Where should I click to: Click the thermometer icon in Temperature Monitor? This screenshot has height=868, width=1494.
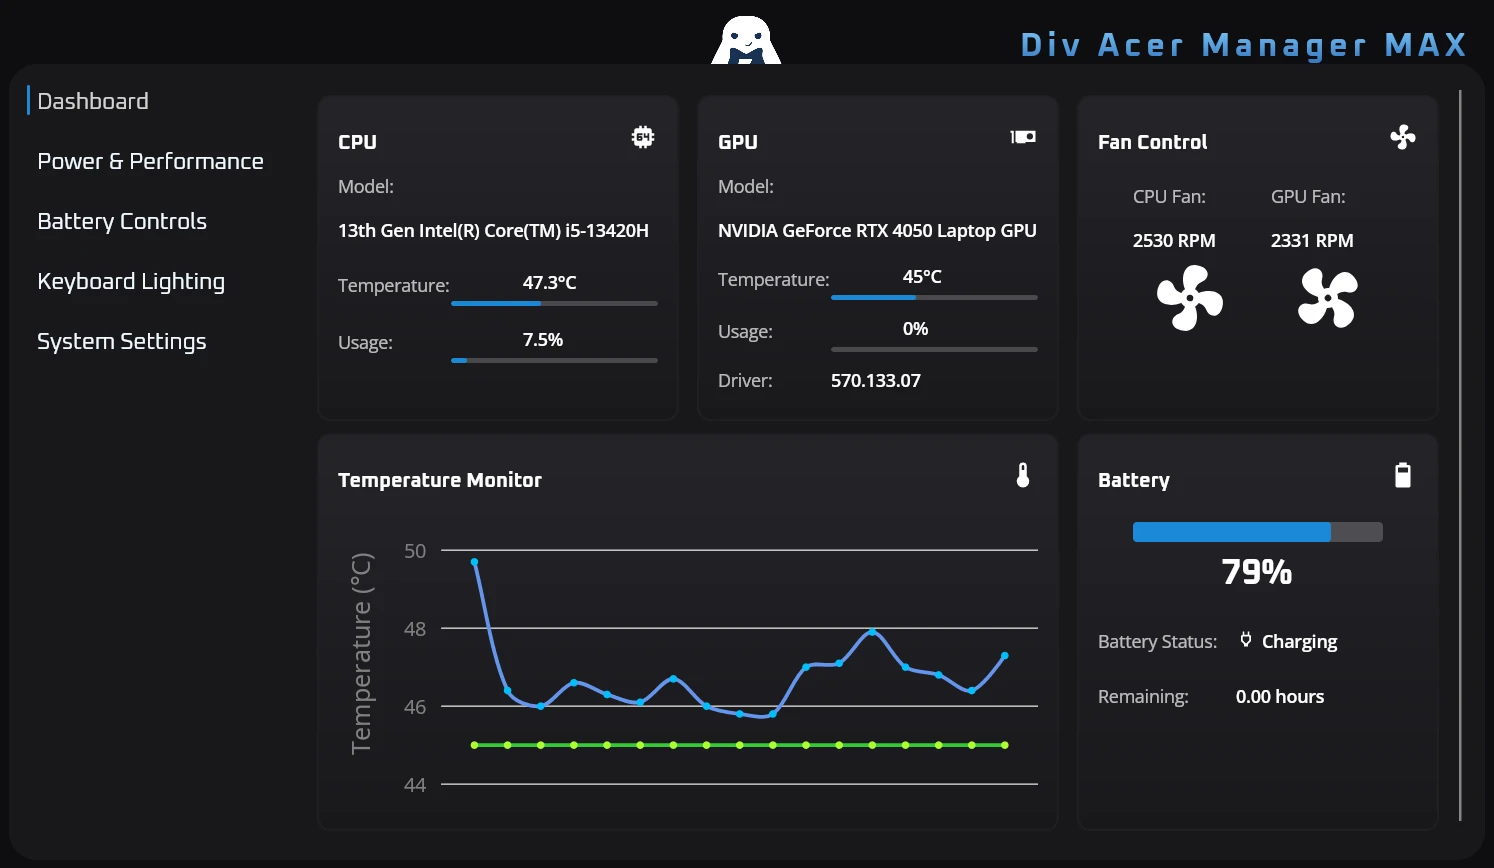tap(1023, 475)
